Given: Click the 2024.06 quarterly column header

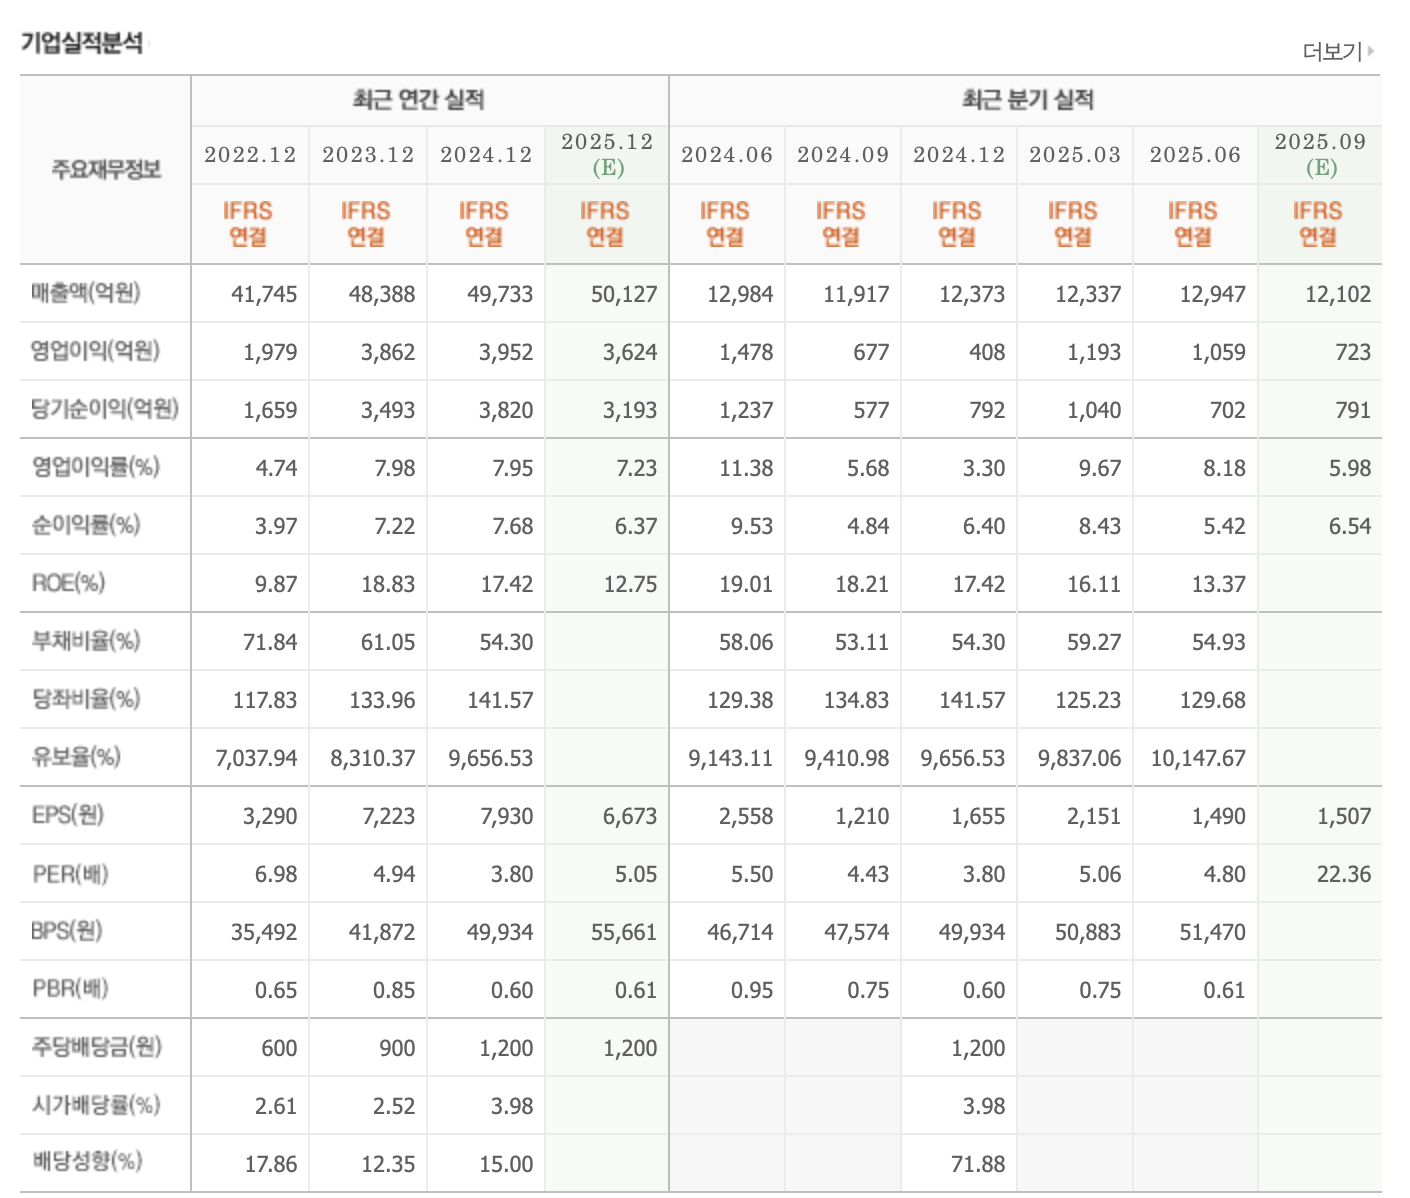Looking at the screenshot, I should pos(727,155).
